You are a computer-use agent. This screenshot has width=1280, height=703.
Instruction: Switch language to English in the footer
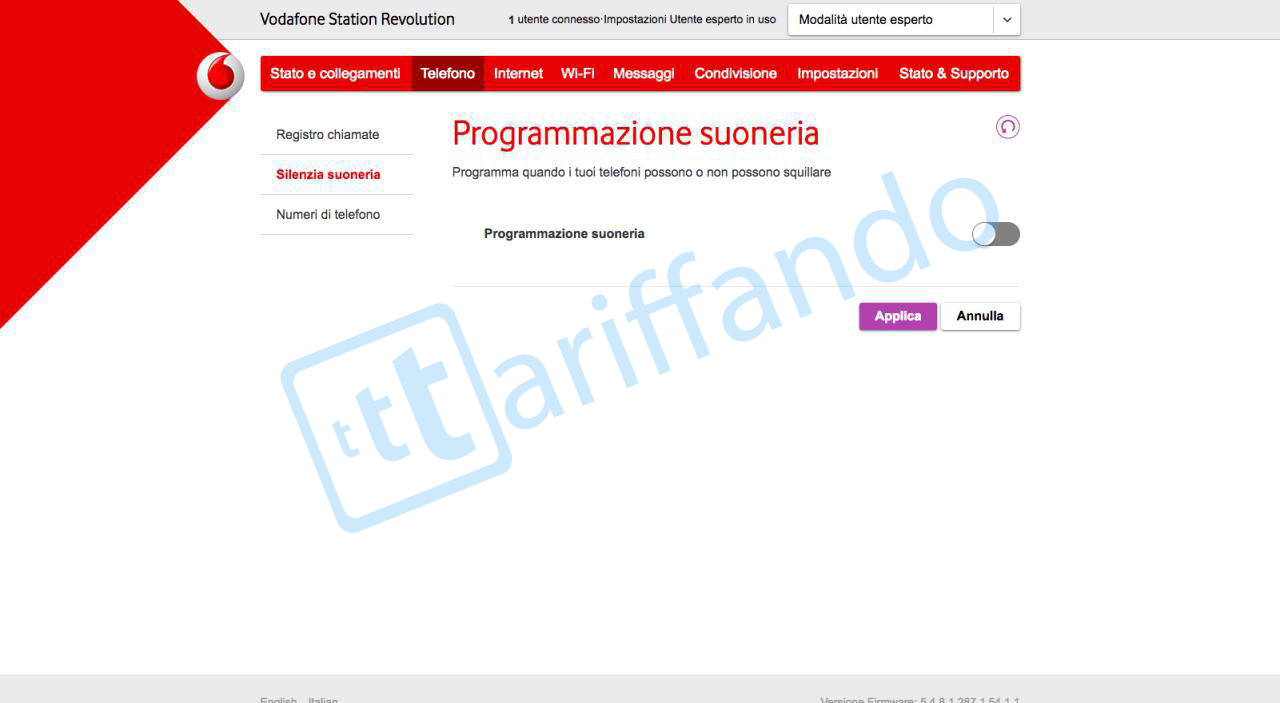click(278, 699)
